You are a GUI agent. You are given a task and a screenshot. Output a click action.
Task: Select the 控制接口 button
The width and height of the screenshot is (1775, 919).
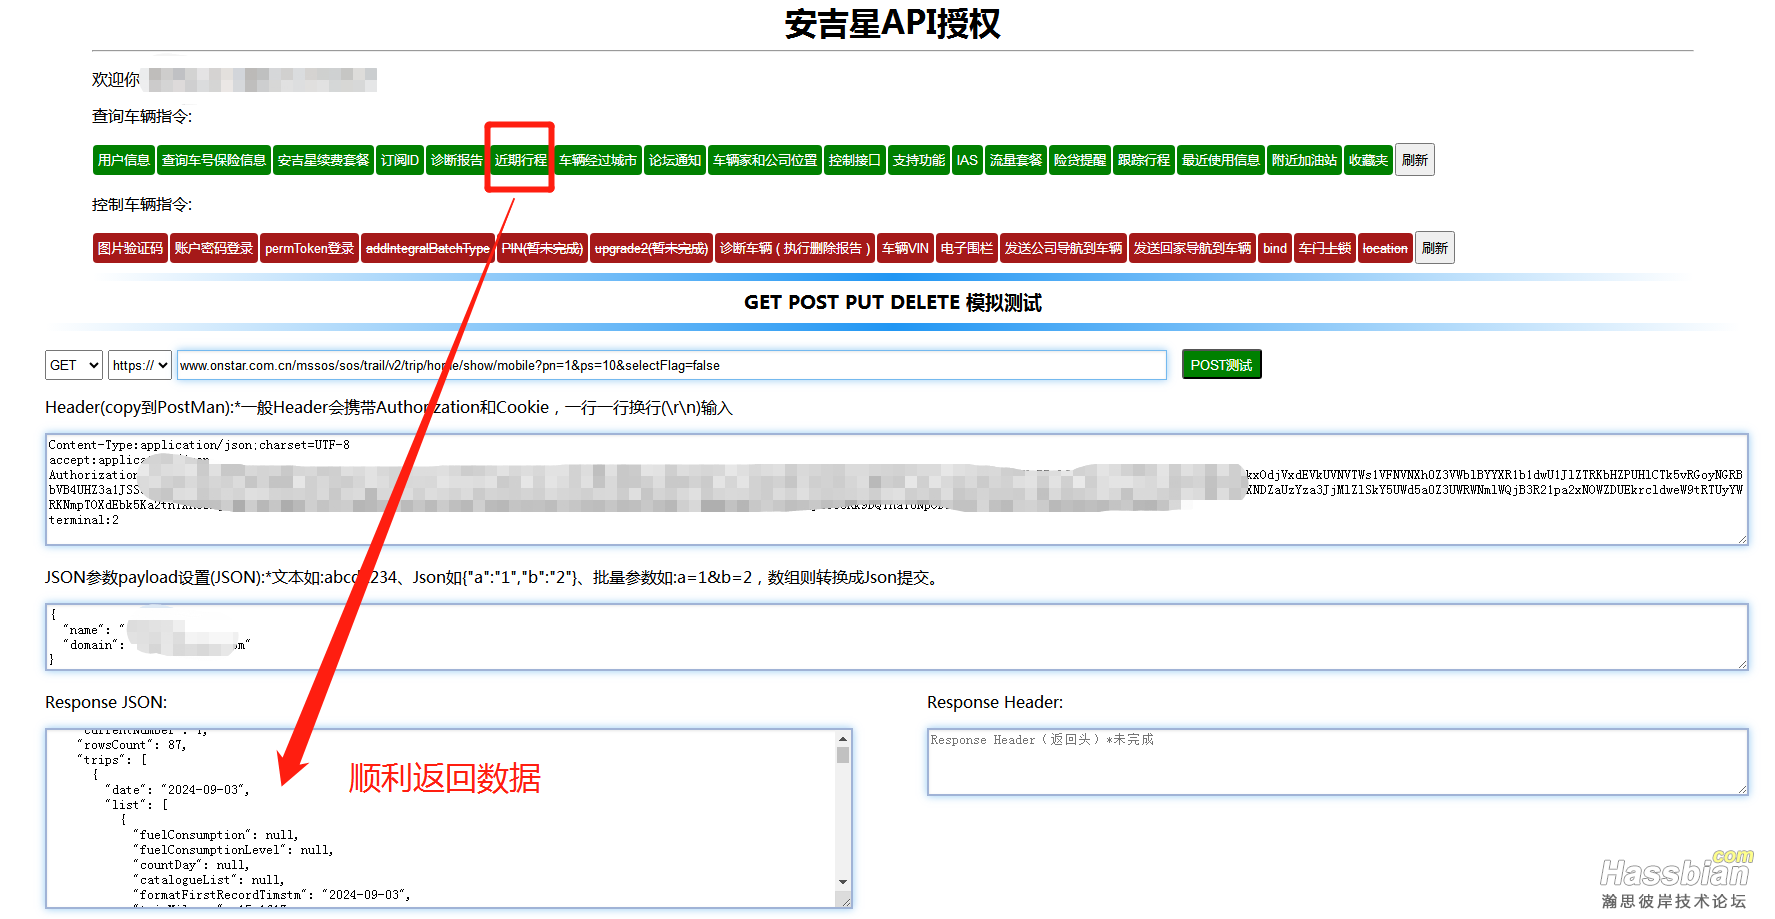coord(855,160)
